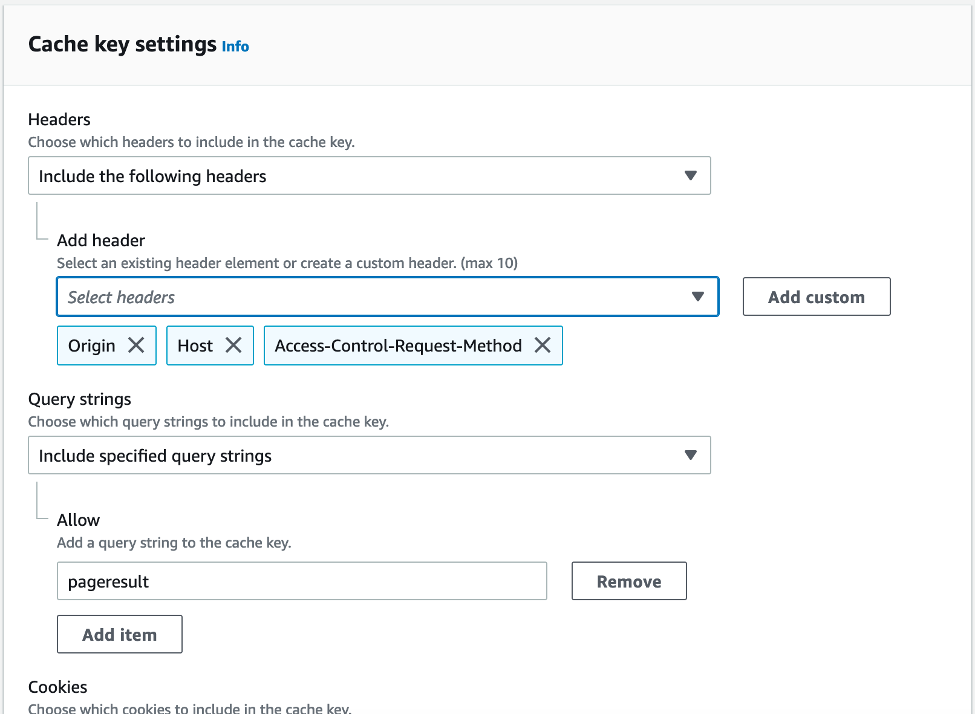
Task: Click the Add item button
Action: tap(119, 634)
